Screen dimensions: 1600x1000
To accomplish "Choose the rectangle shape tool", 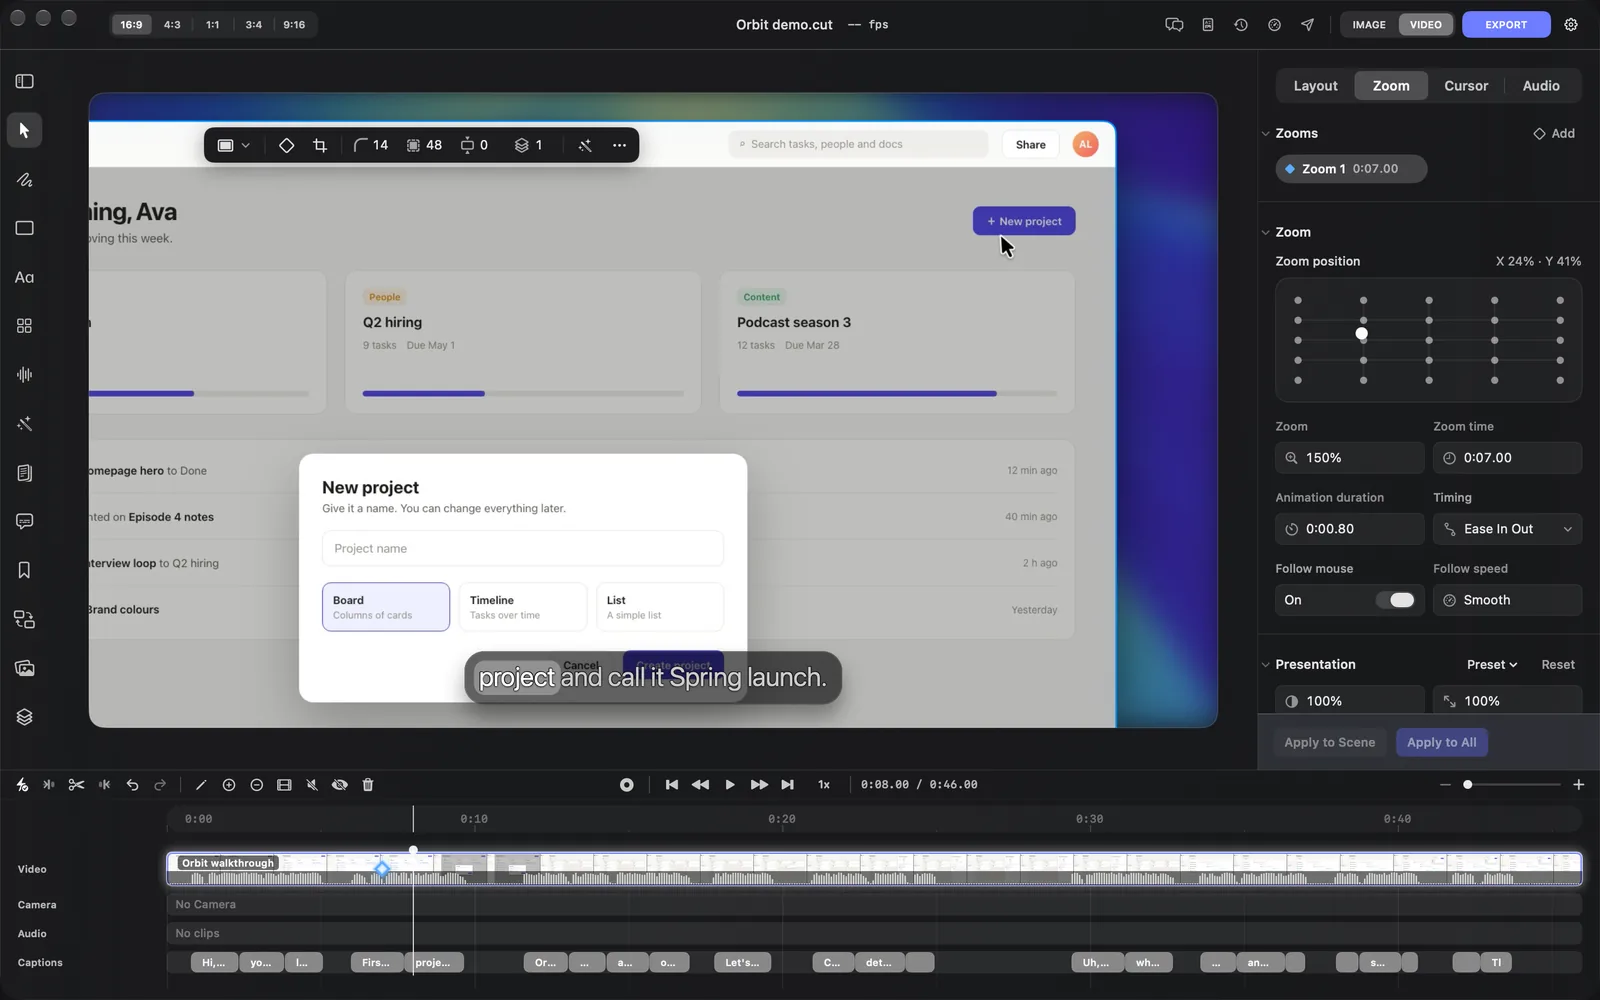I will pyautogui.click(x=25, y=228).
